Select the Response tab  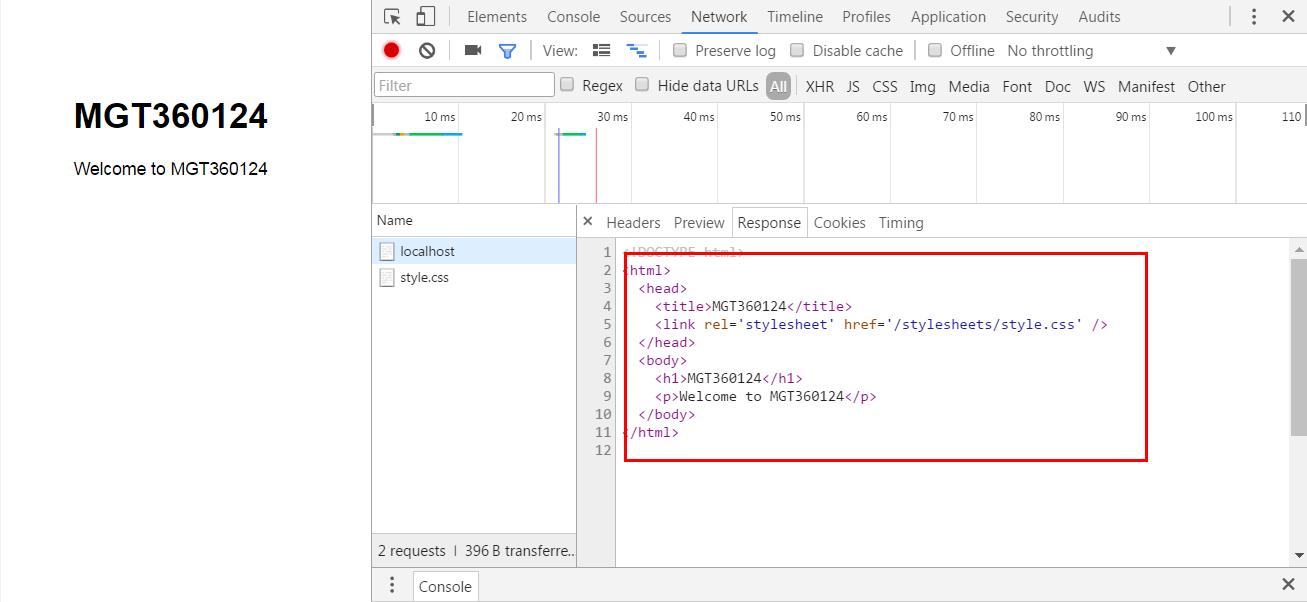(769, 223)
